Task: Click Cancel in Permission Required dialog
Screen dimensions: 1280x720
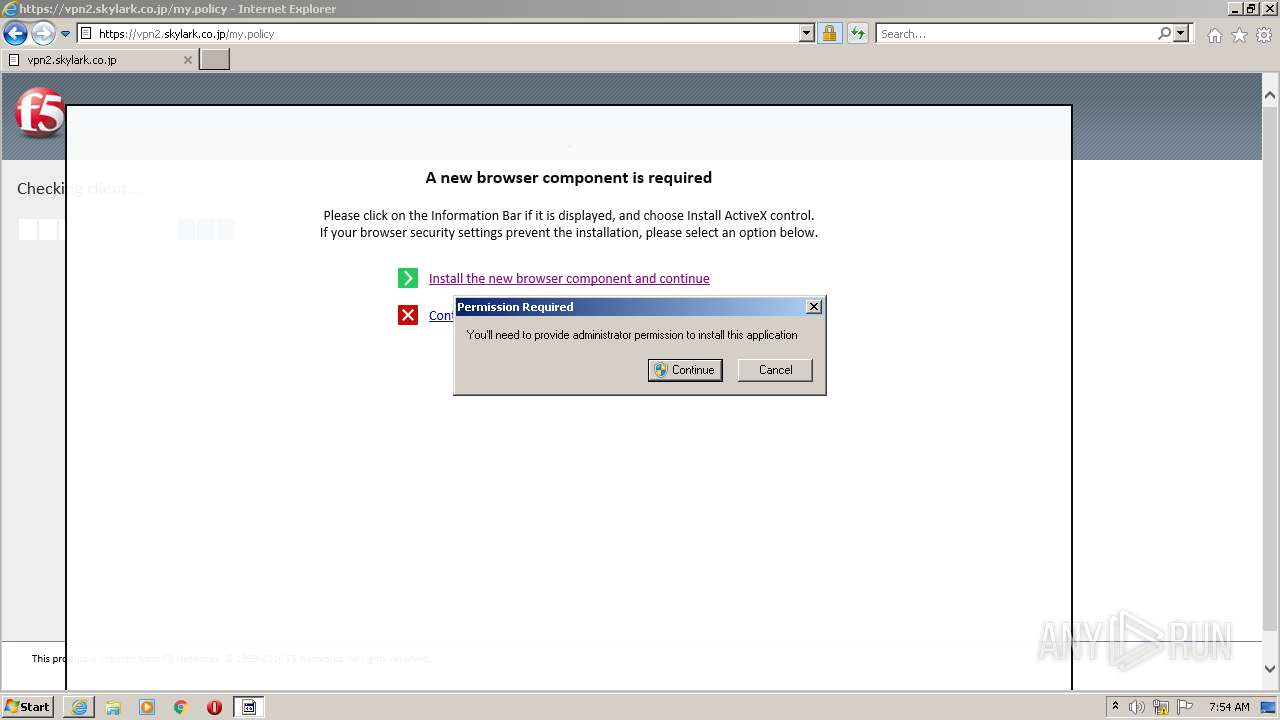Action: (x=775, y=370)
